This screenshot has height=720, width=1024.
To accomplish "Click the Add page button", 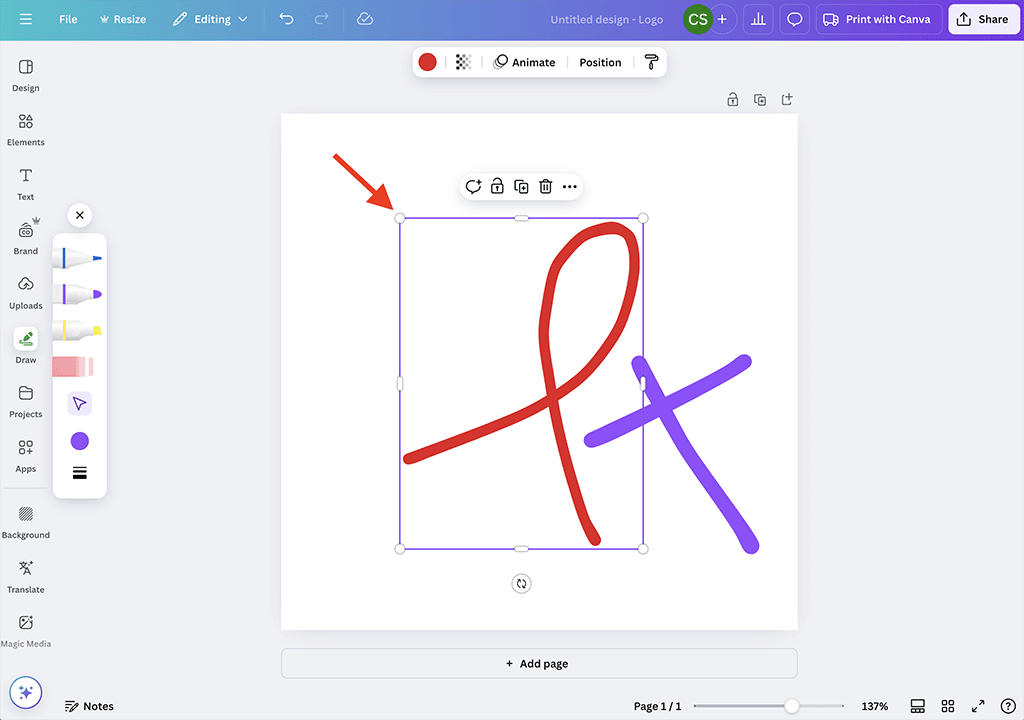I will [x=539, y=663].
